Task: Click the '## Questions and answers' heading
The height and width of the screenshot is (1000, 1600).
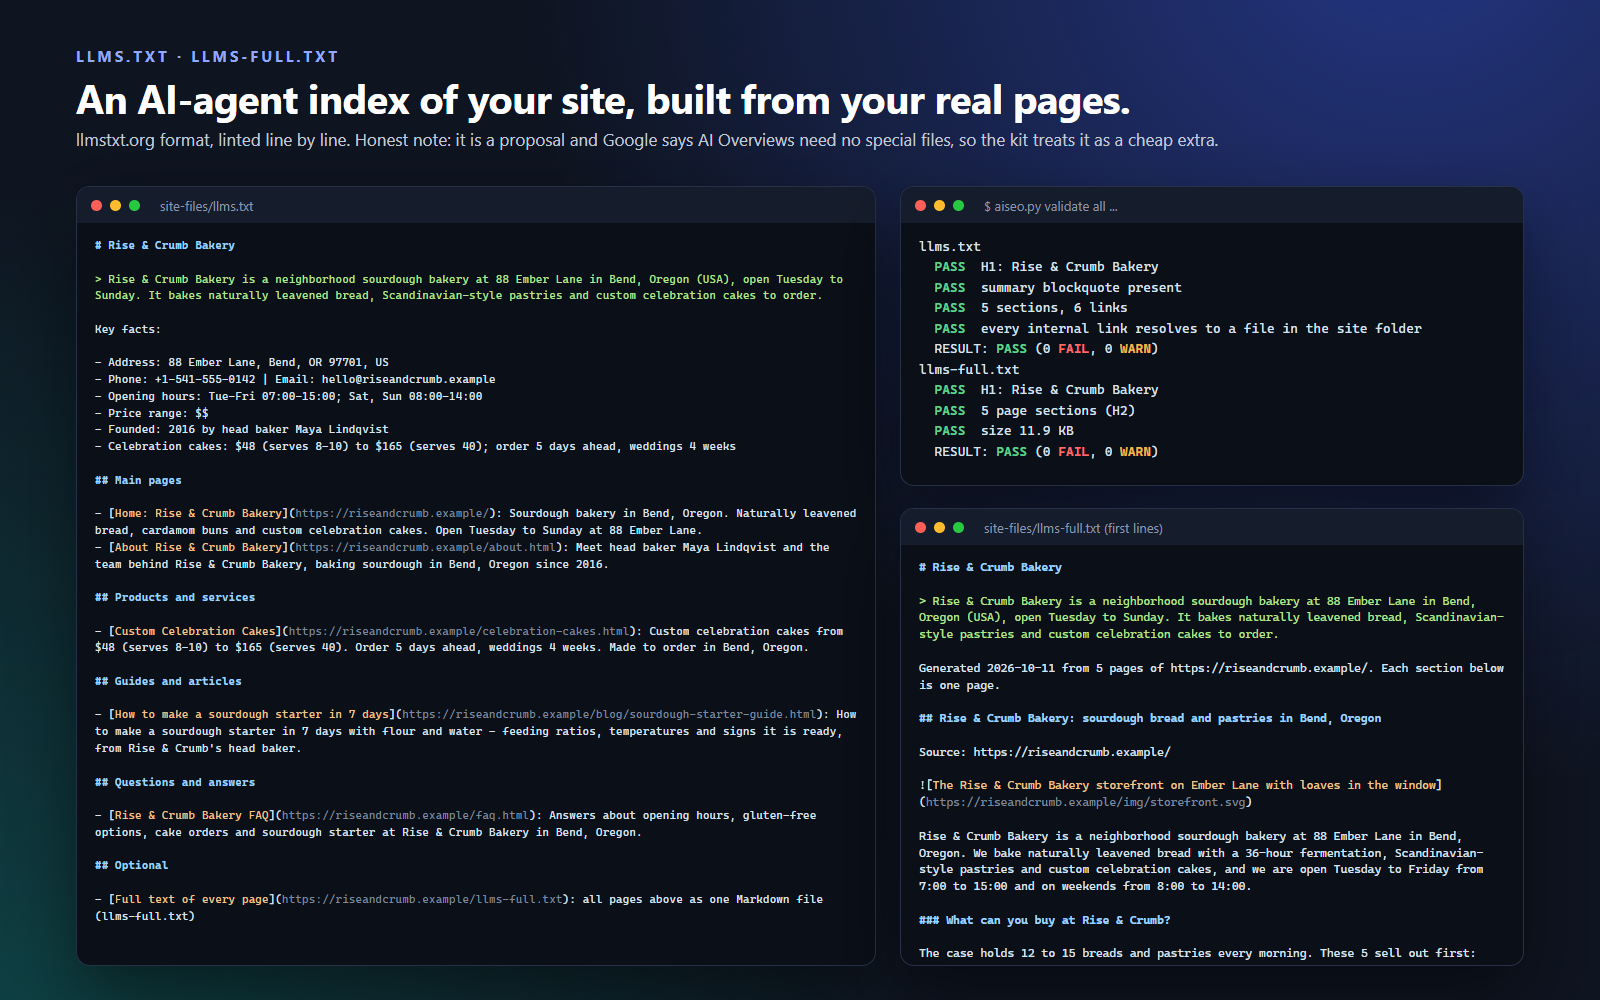Action: point(175,783)
